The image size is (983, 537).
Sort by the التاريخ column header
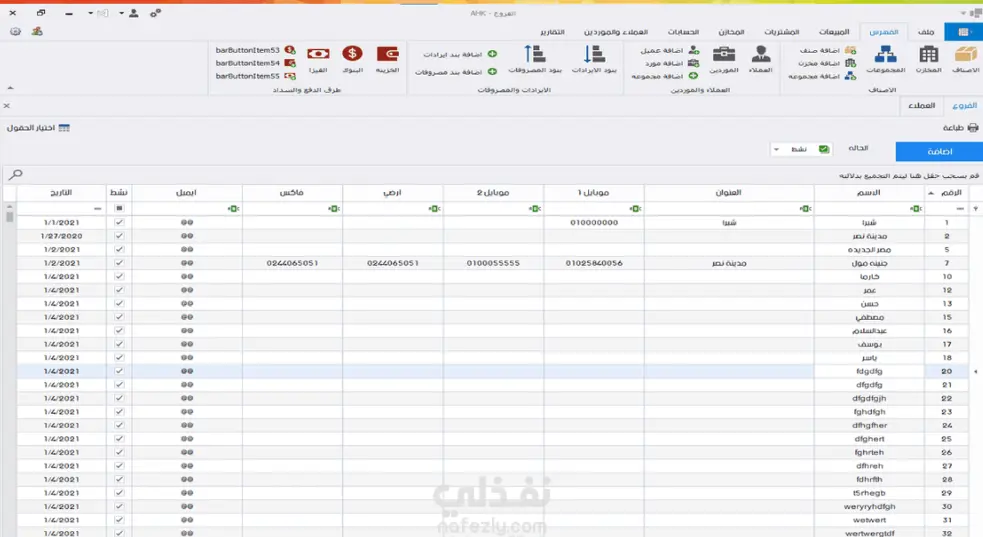click(61, 193)
